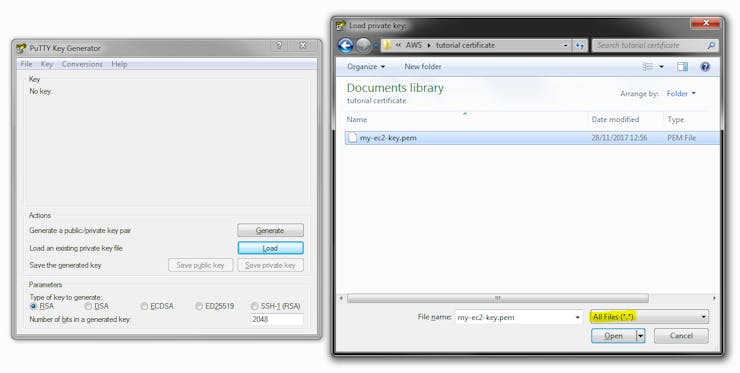Click the Cancel button in file dialog
This screenshot has height=373, width=740.
coord(681,336)
